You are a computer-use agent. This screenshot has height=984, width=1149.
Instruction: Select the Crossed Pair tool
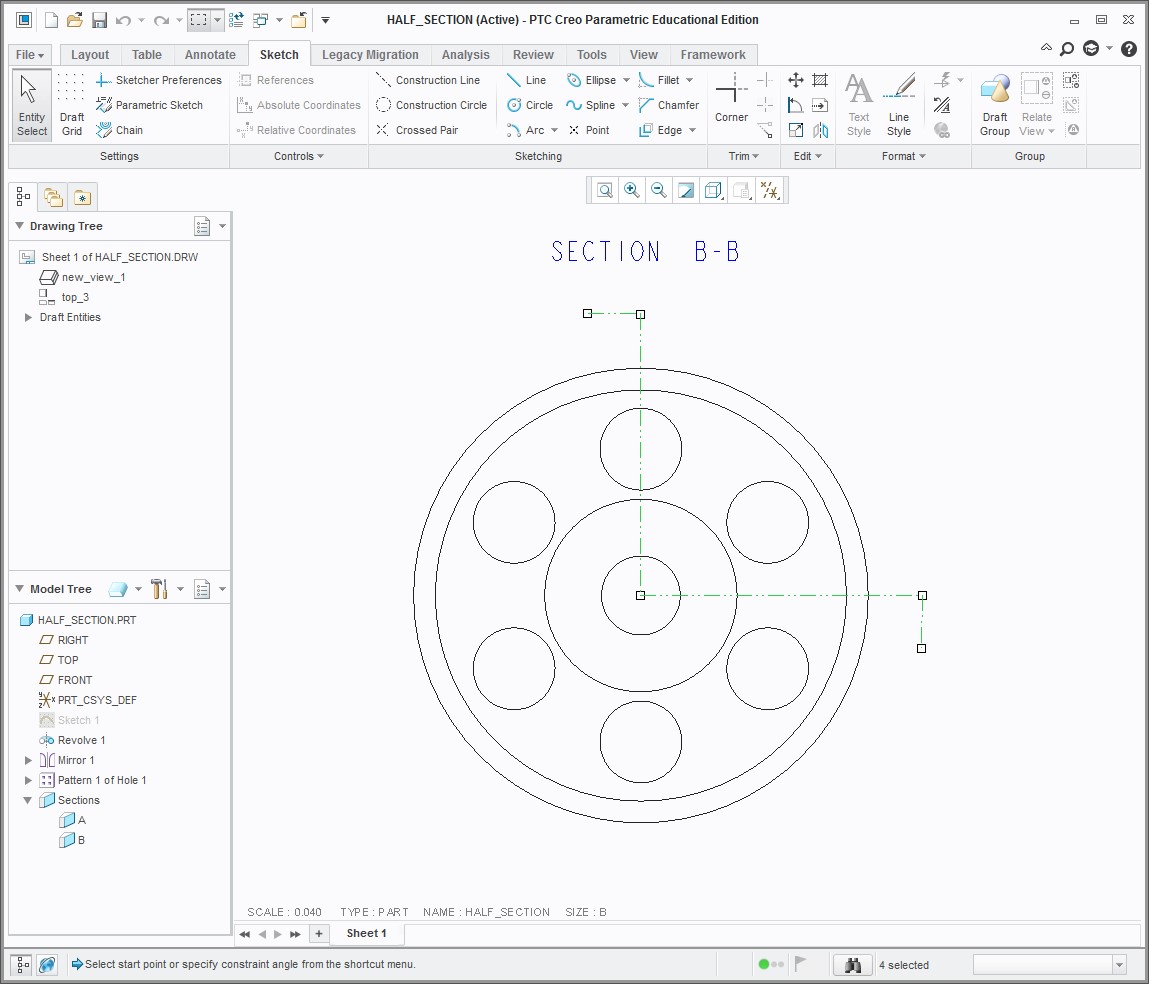coord(417,130)
